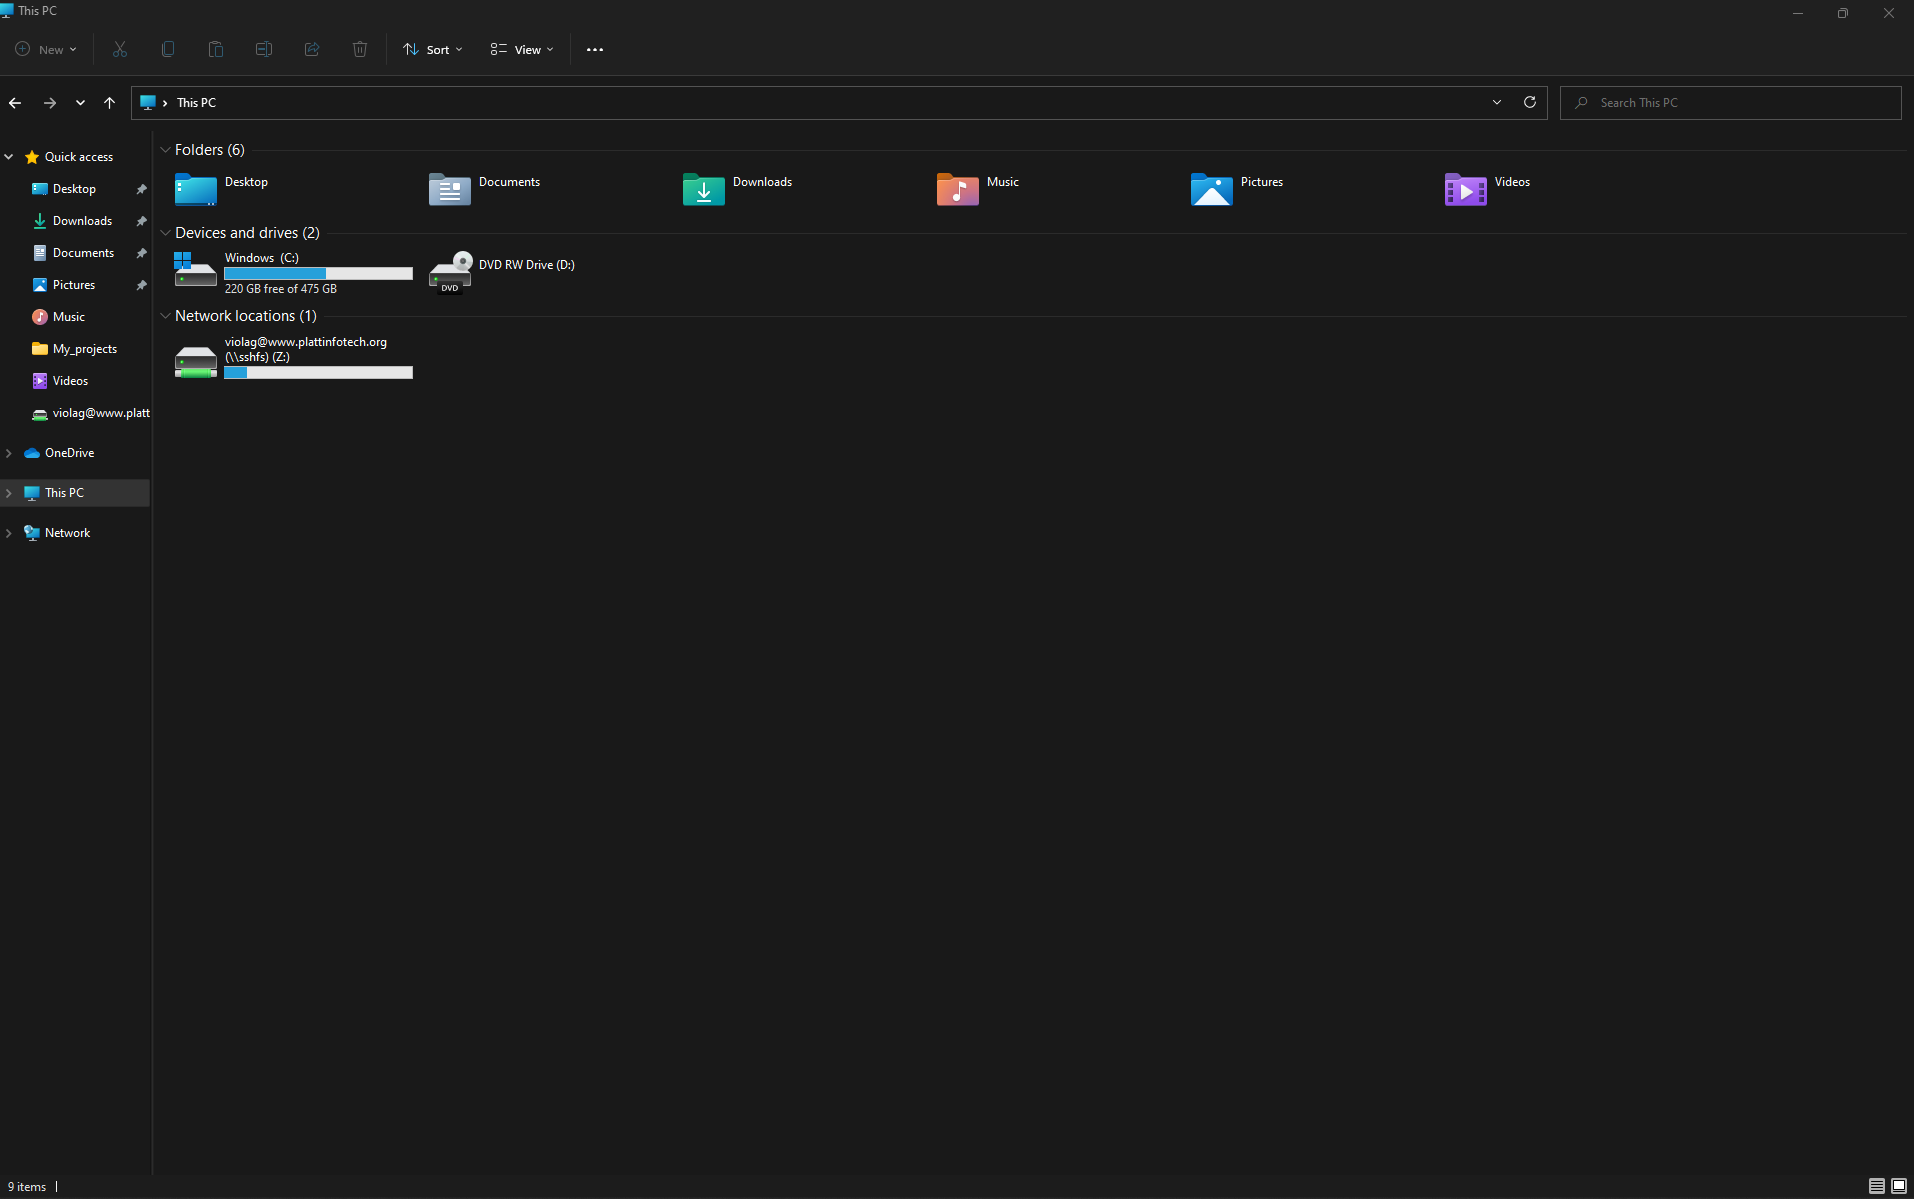Click the Delete trash can icon
This screenshot has width=1914, height=1199.
[x=360, y=49]
